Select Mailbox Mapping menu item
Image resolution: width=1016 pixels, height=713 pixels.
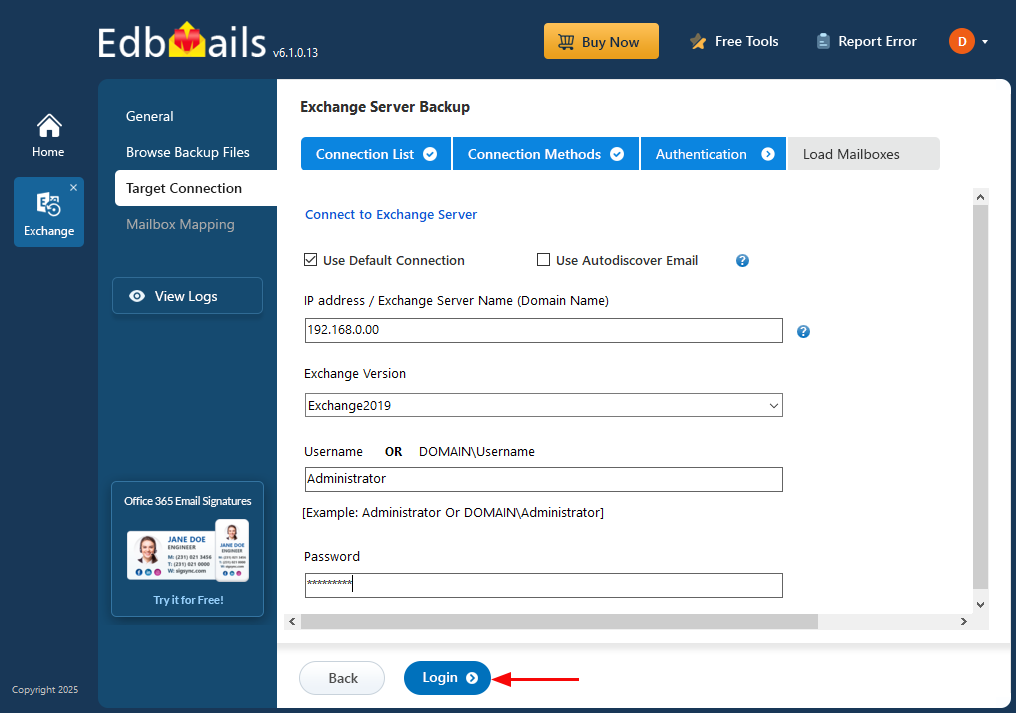point(180,224)
